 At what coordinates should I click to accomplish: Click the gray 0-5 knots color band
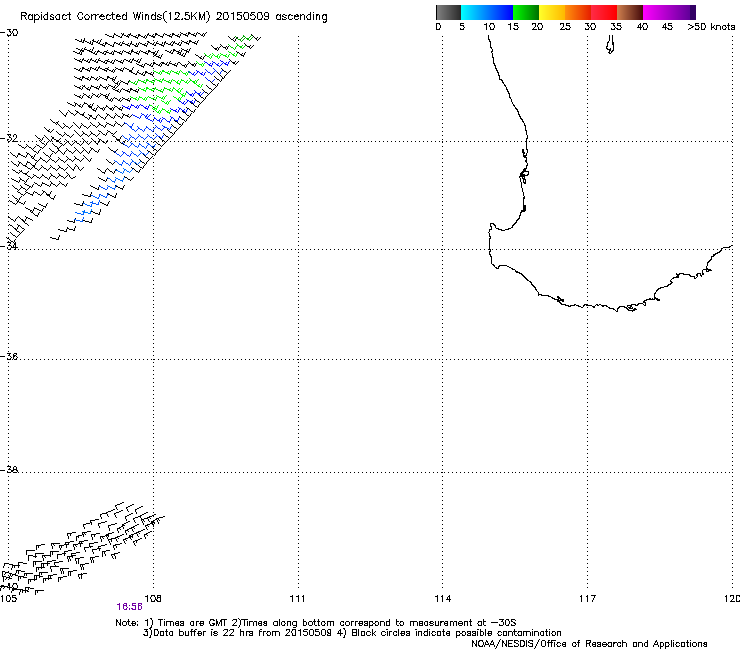click(x=448, y=12)
